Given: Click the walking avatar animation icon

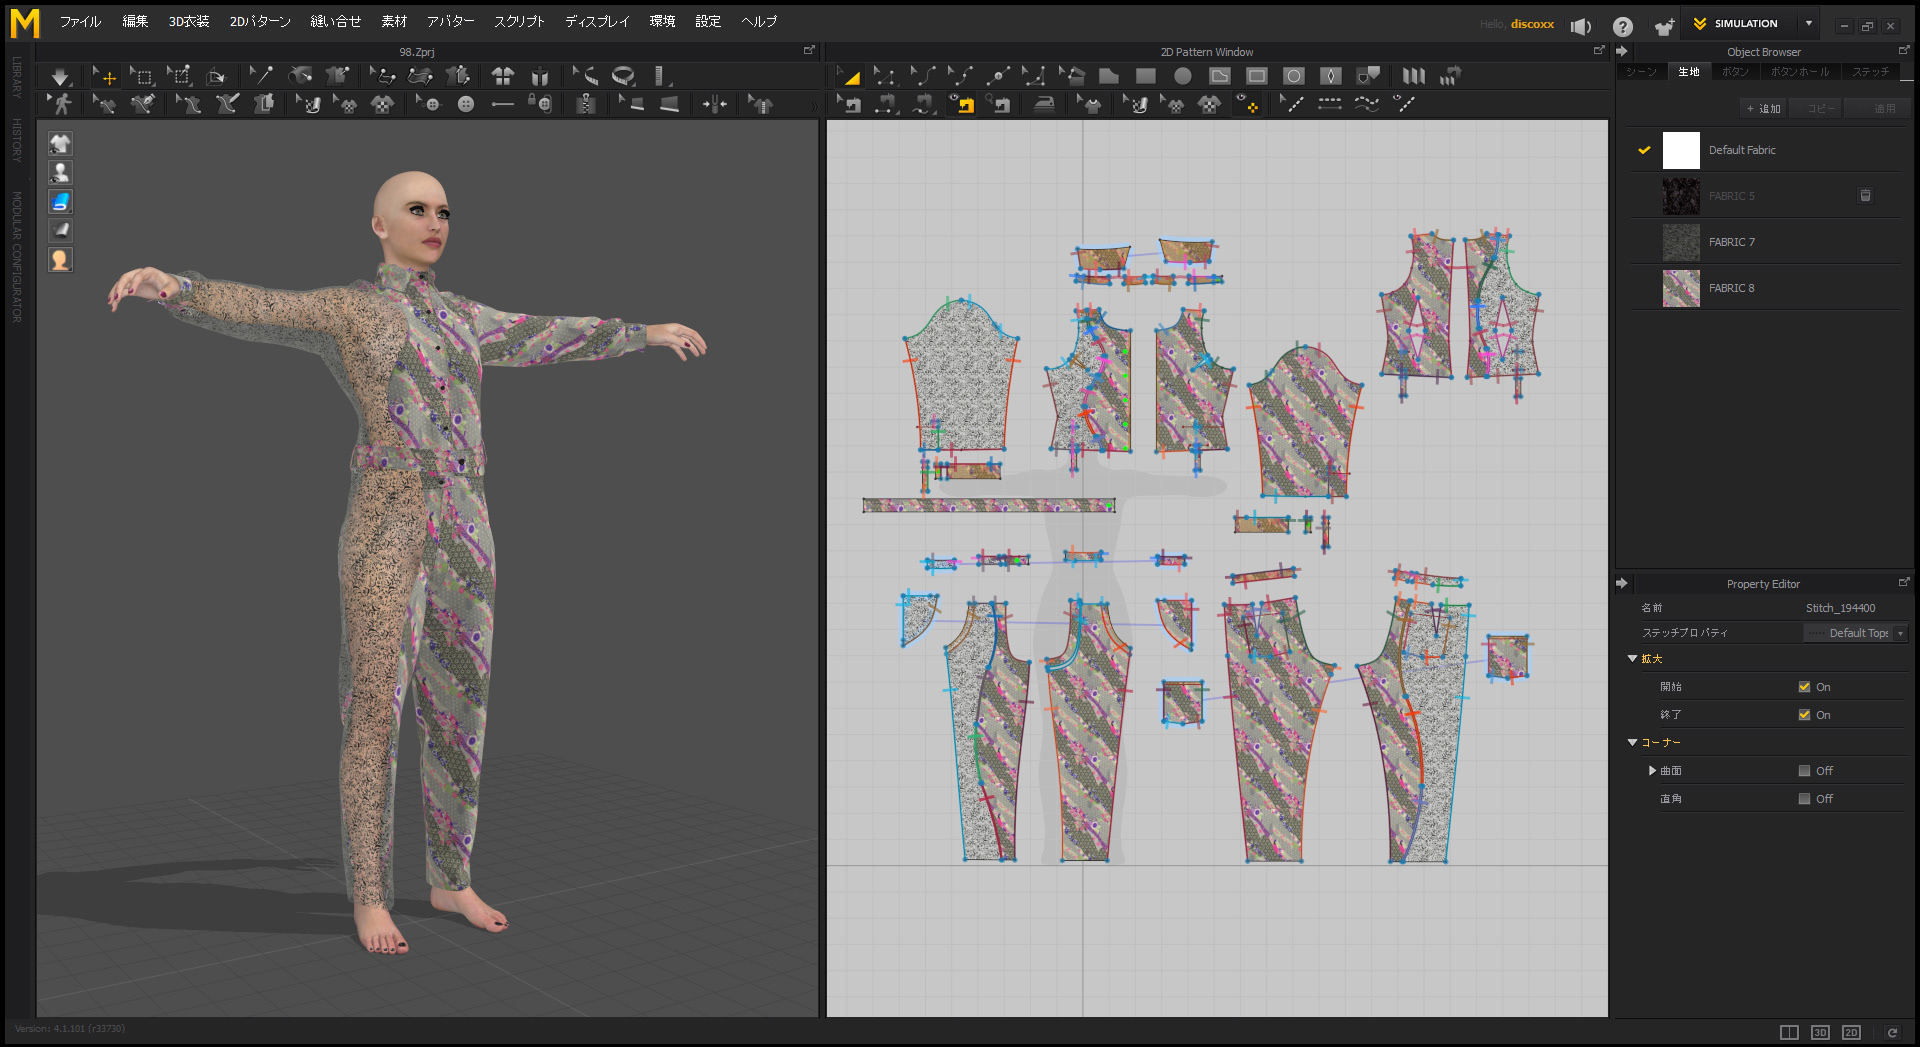Looking at the screenshot, I should (x=61, y=104).
